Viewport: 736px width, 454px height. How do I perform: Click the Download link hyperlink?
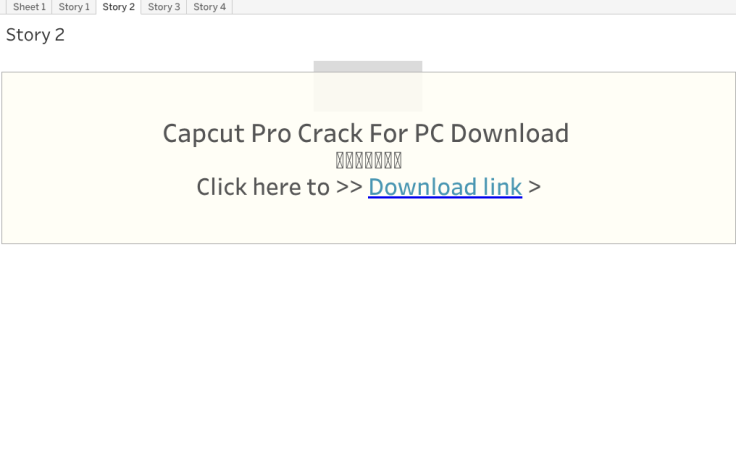click(445, 187)
